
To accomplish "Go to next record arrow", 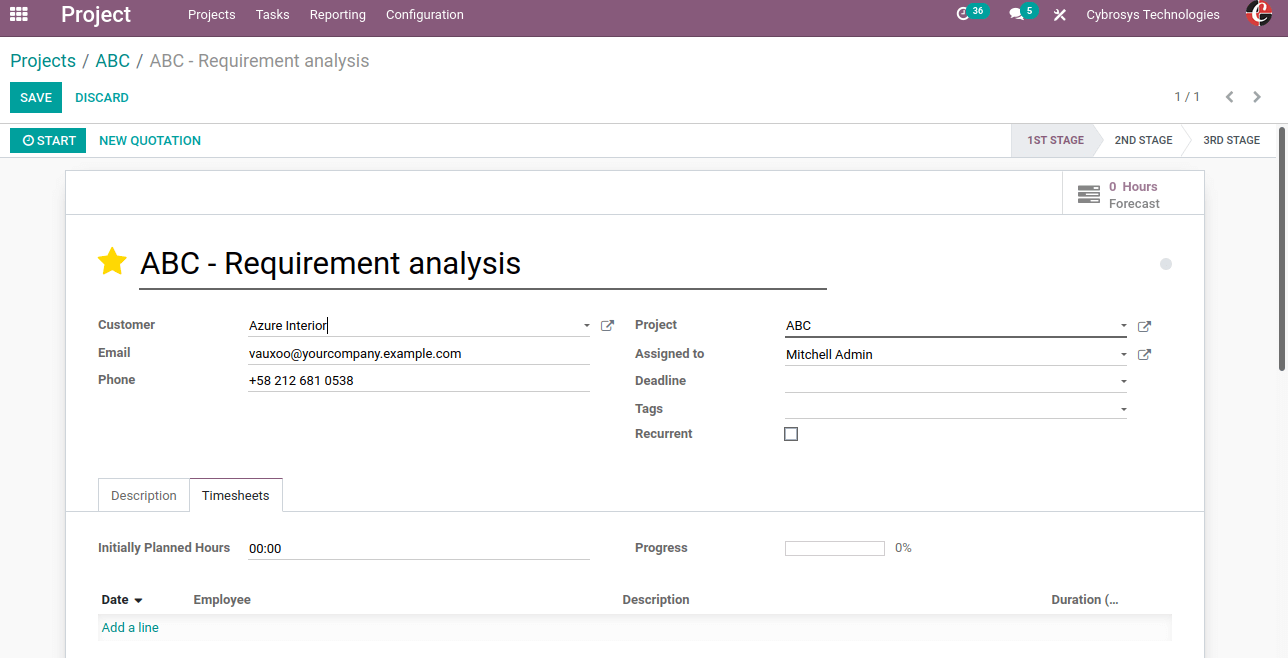I will (1258, 97).
